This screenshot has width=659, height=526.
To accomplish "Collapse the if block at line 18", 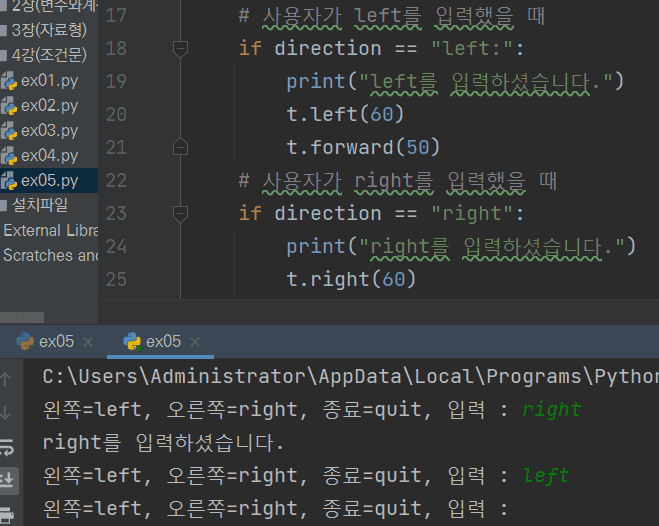I will click(180, 49).
